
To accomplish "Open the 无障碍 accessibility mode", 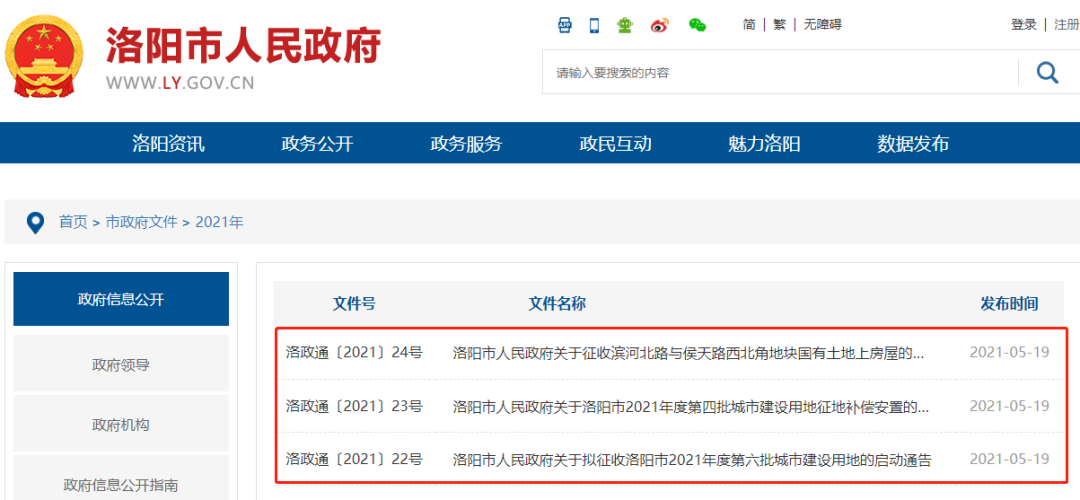I will pos(822,25).
